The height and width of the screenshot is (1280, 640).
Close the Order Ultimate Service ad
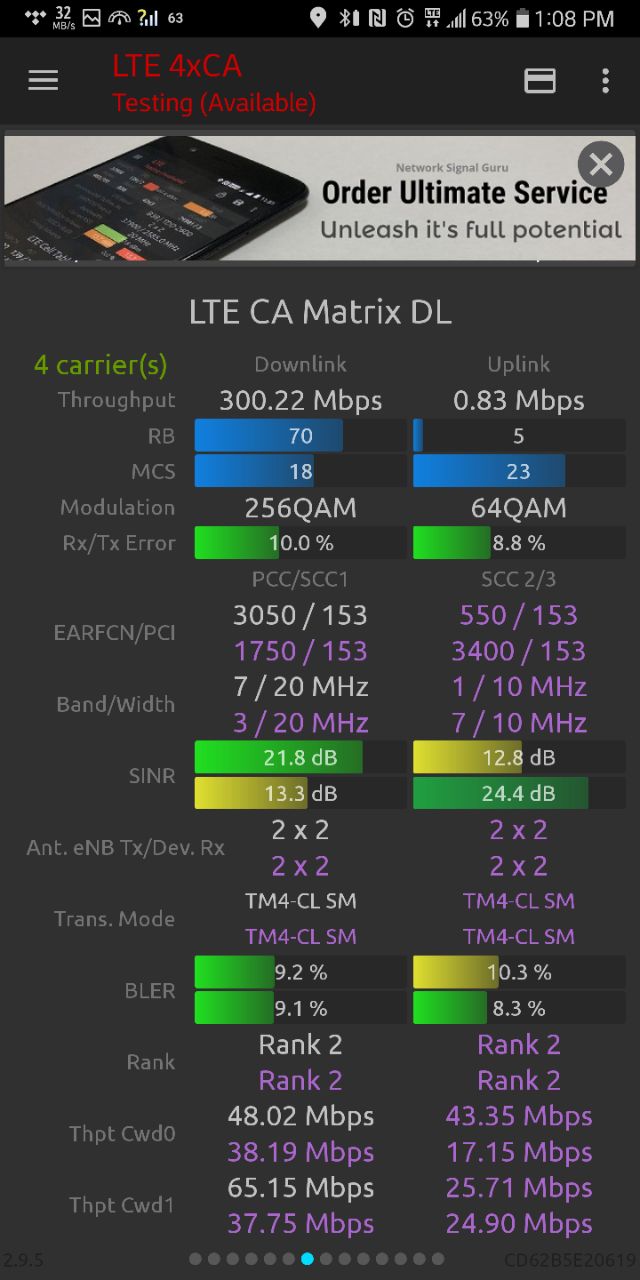[601, 163]
